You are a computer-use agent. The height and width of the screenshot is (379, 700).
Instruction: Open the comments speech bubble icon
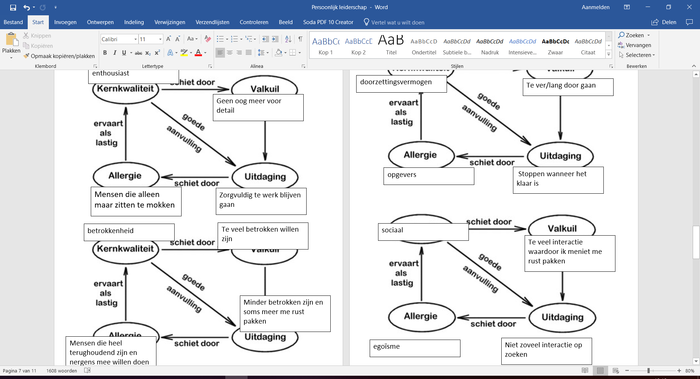pos(689,22)
